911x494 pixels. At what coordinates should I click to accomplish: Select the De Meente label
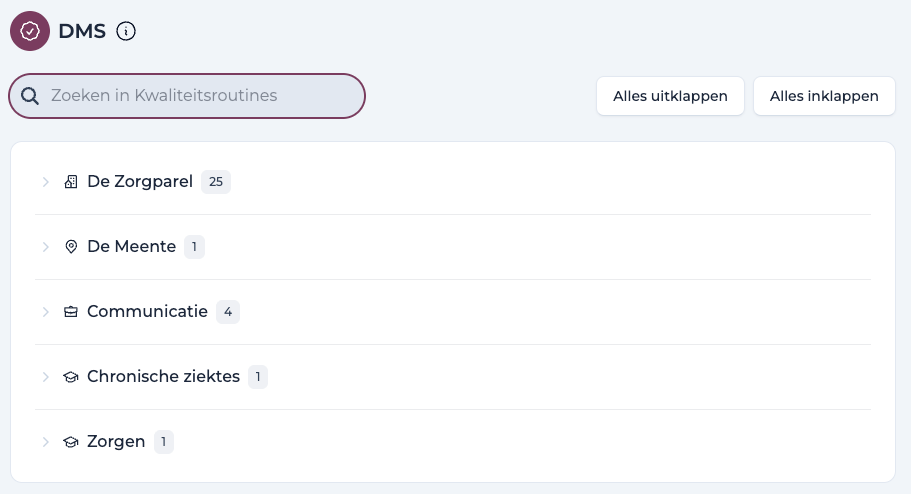[x=131, y=246]
